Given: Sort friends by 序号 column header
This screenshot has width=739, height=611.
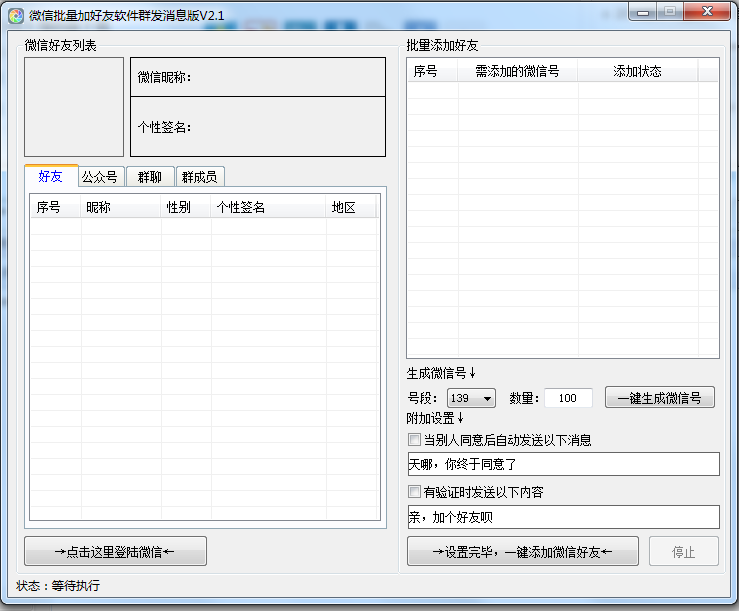Looking at the screenshot, I should tap(56, 207).
